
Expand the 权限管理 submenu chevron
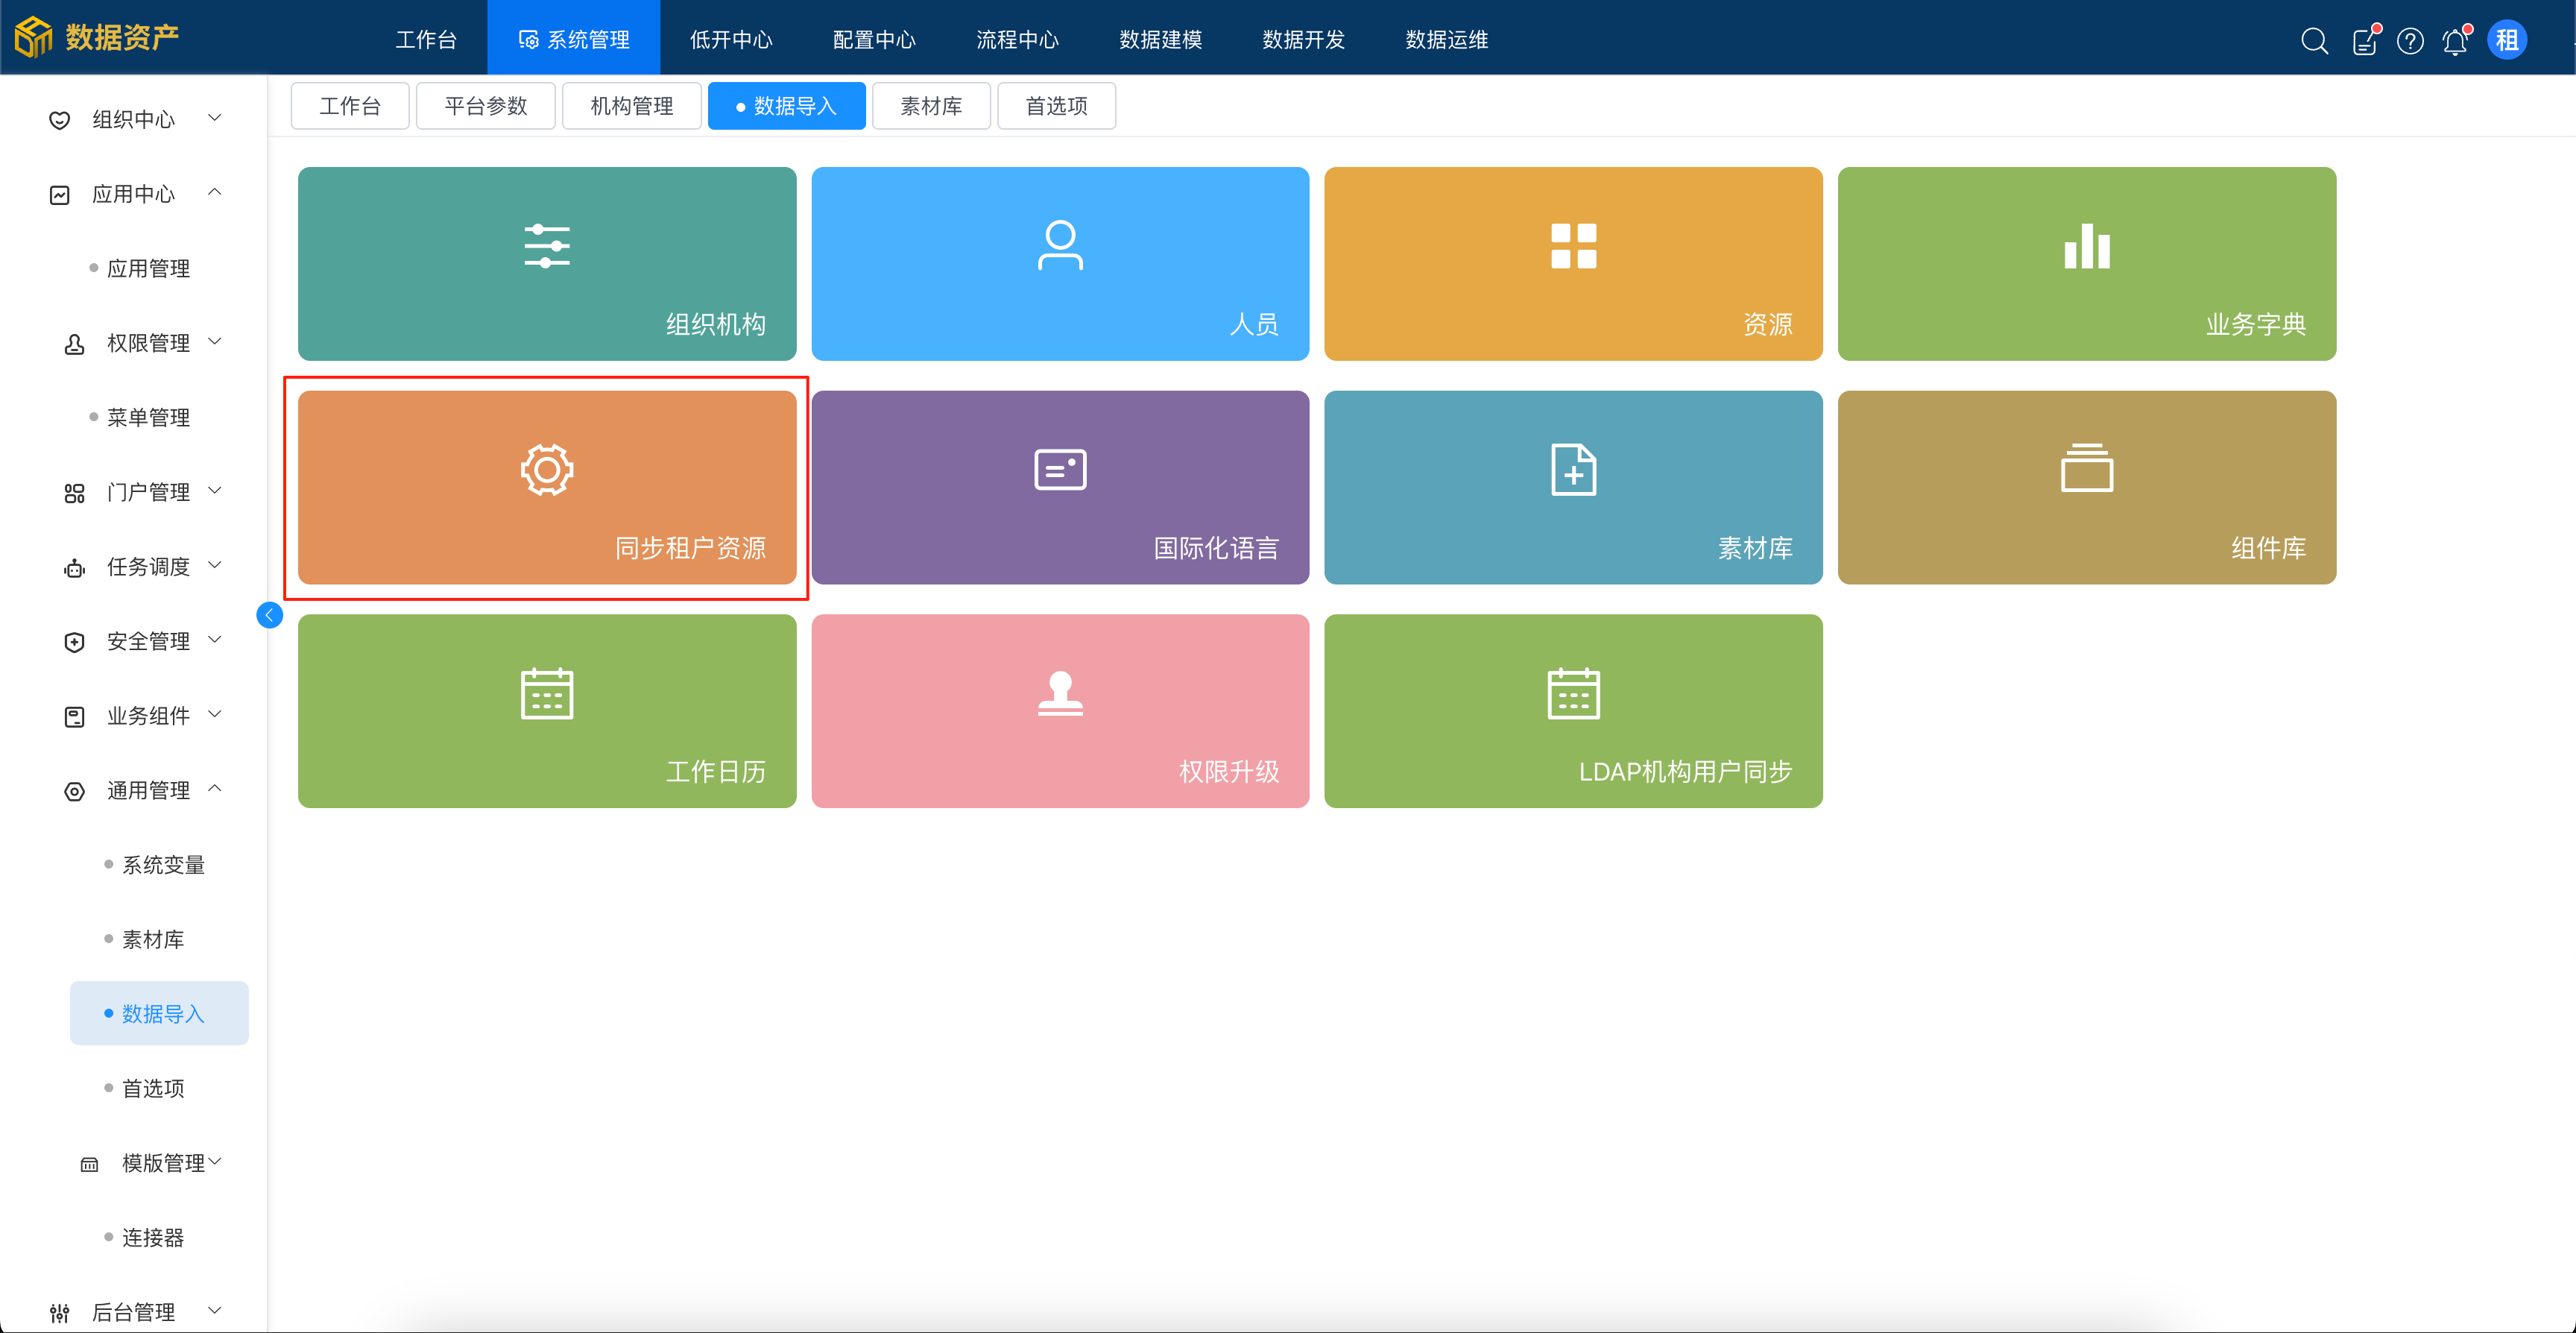click(x=215, y=342)
